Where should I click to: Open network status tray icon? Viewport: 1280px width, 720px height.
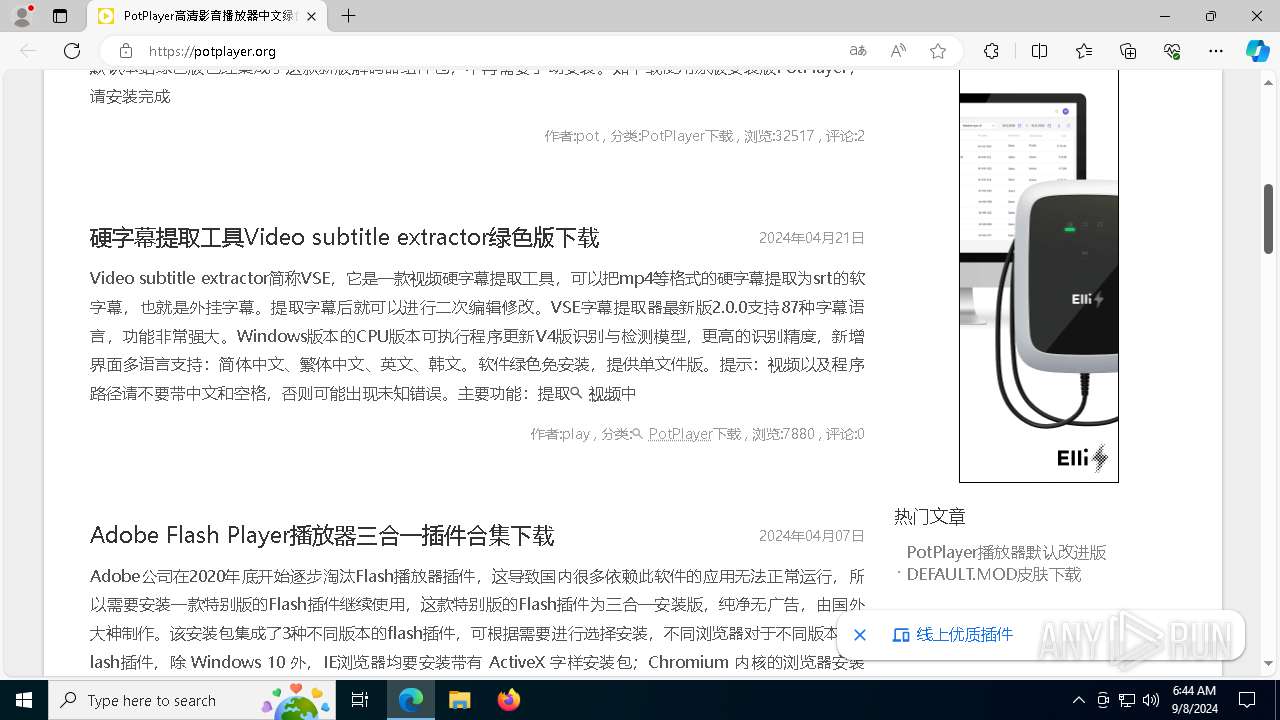click(x=1127, y=700)
